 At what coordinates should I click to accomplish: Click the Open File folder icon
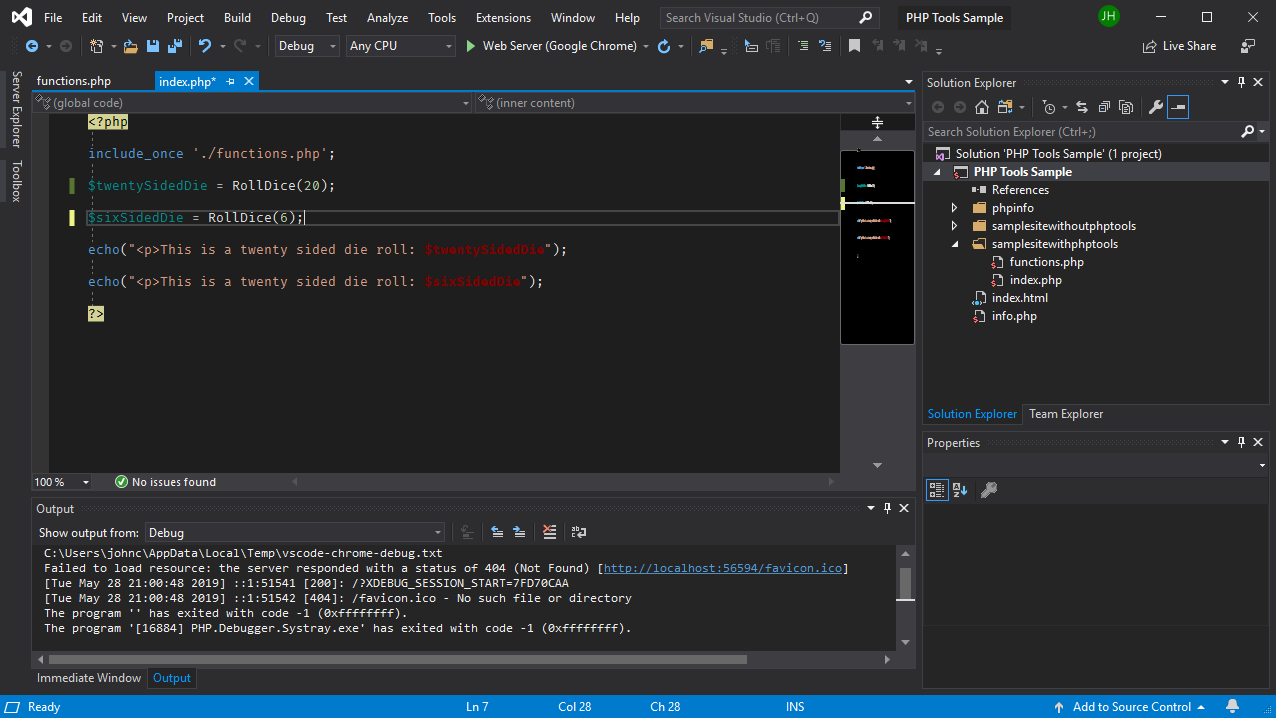(x=130, y=46)
